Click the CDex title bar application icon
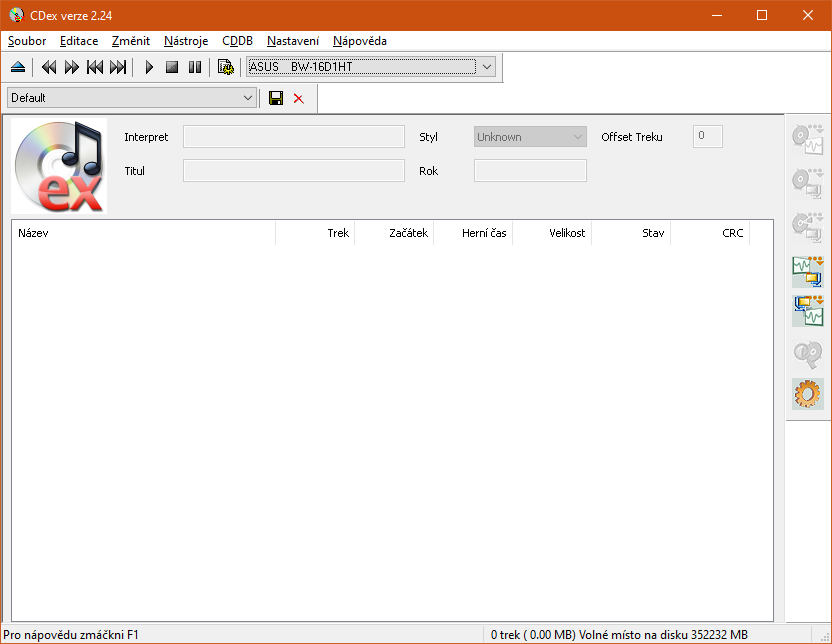 (16, 15)
